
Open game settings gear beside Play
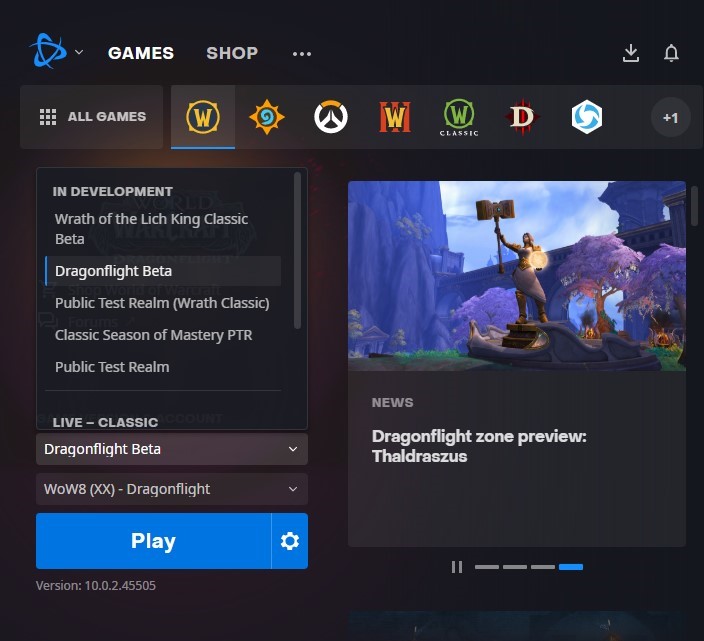coord(290,541)
